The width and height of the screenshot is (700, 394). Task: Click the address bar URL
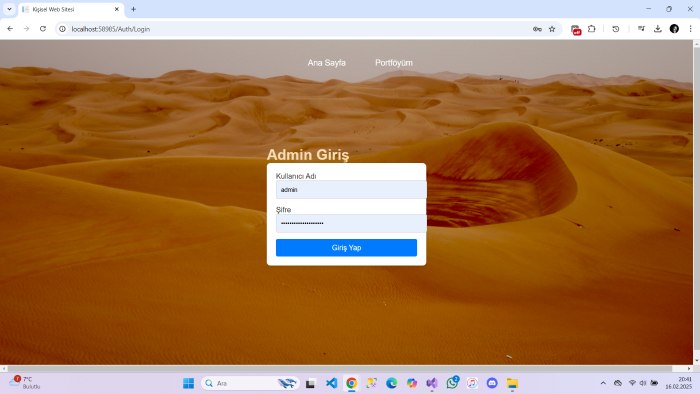(111, 29)
